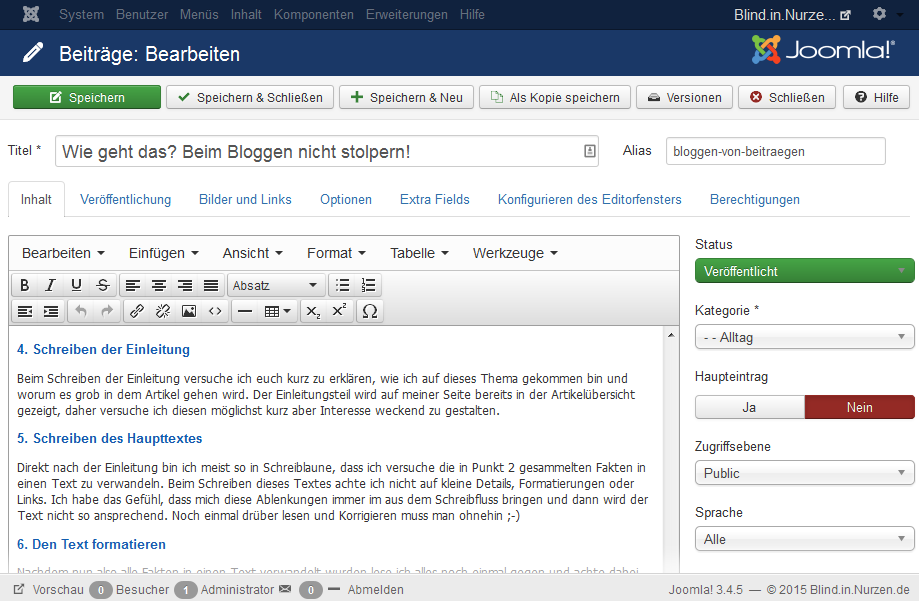Screen dimensions: 919x601
Task: Remove link with the unlink icon
Action: click(x=163, y=311)
